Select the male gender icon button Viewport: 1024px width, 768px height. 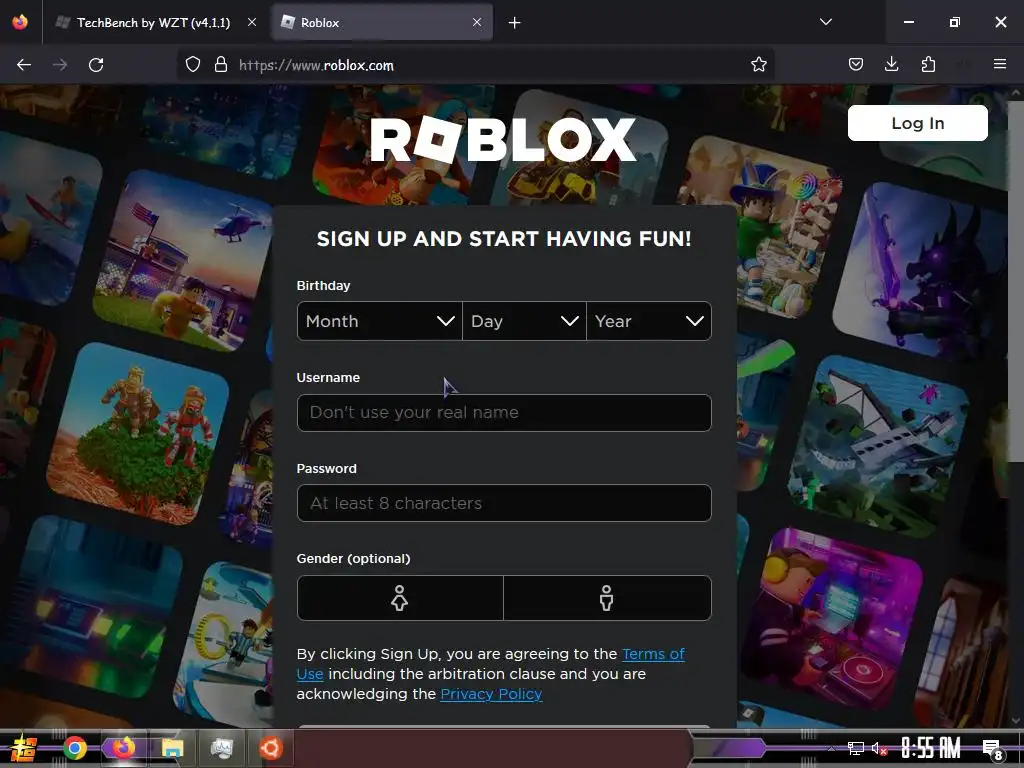607,598
